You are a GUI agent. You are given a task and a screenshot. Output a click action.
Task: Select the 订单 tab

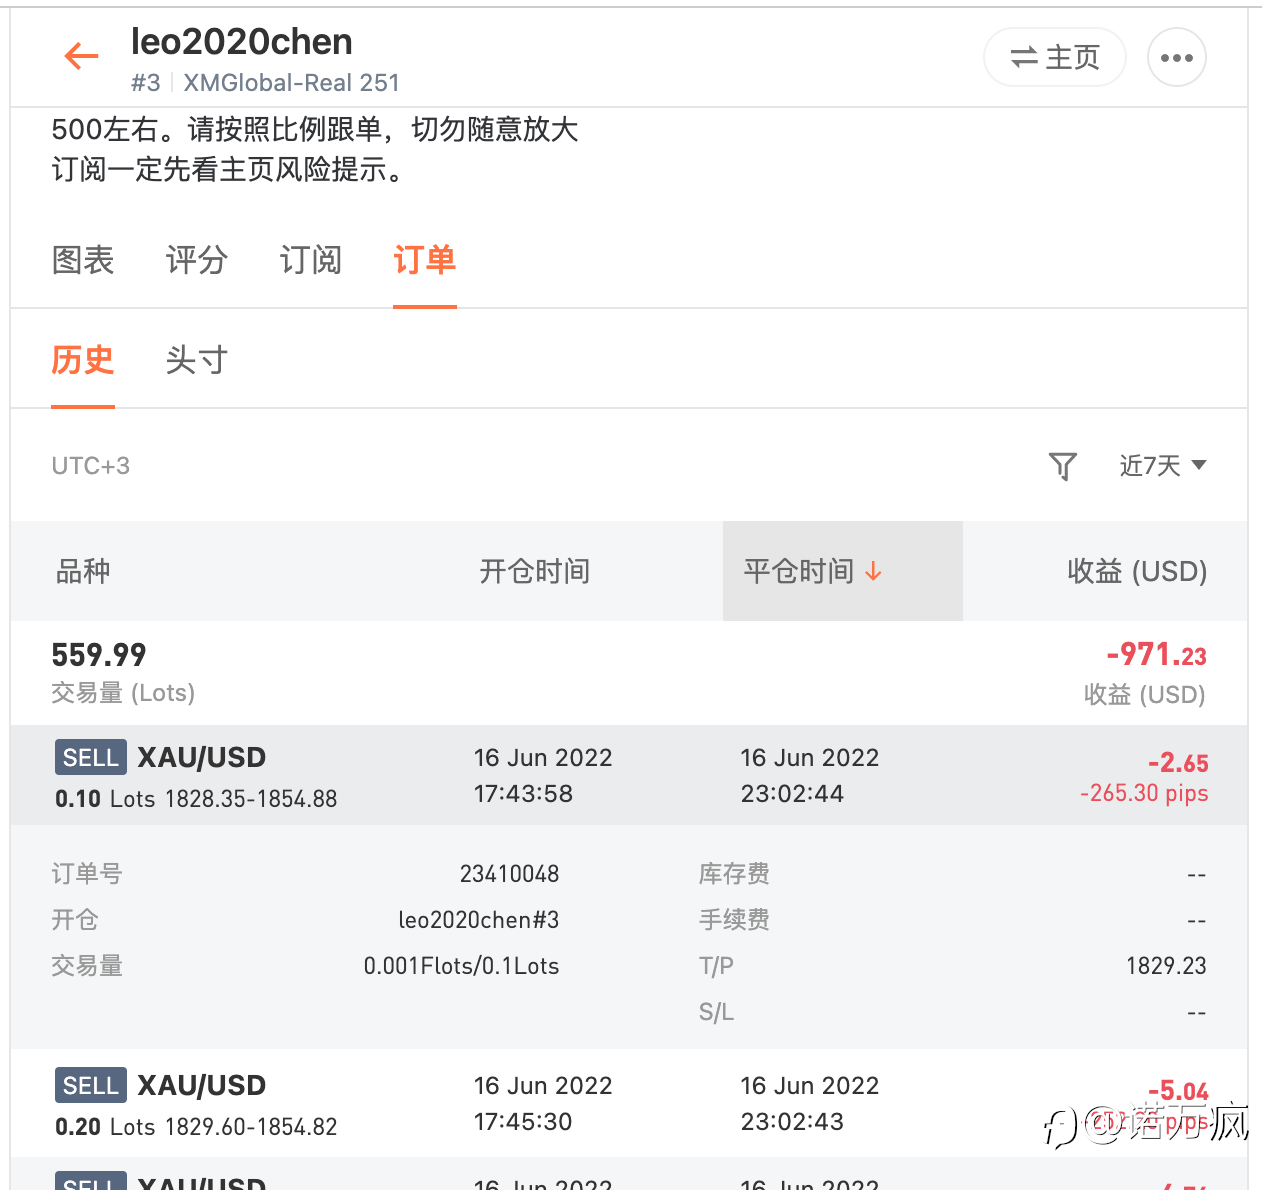pos(425,260)
